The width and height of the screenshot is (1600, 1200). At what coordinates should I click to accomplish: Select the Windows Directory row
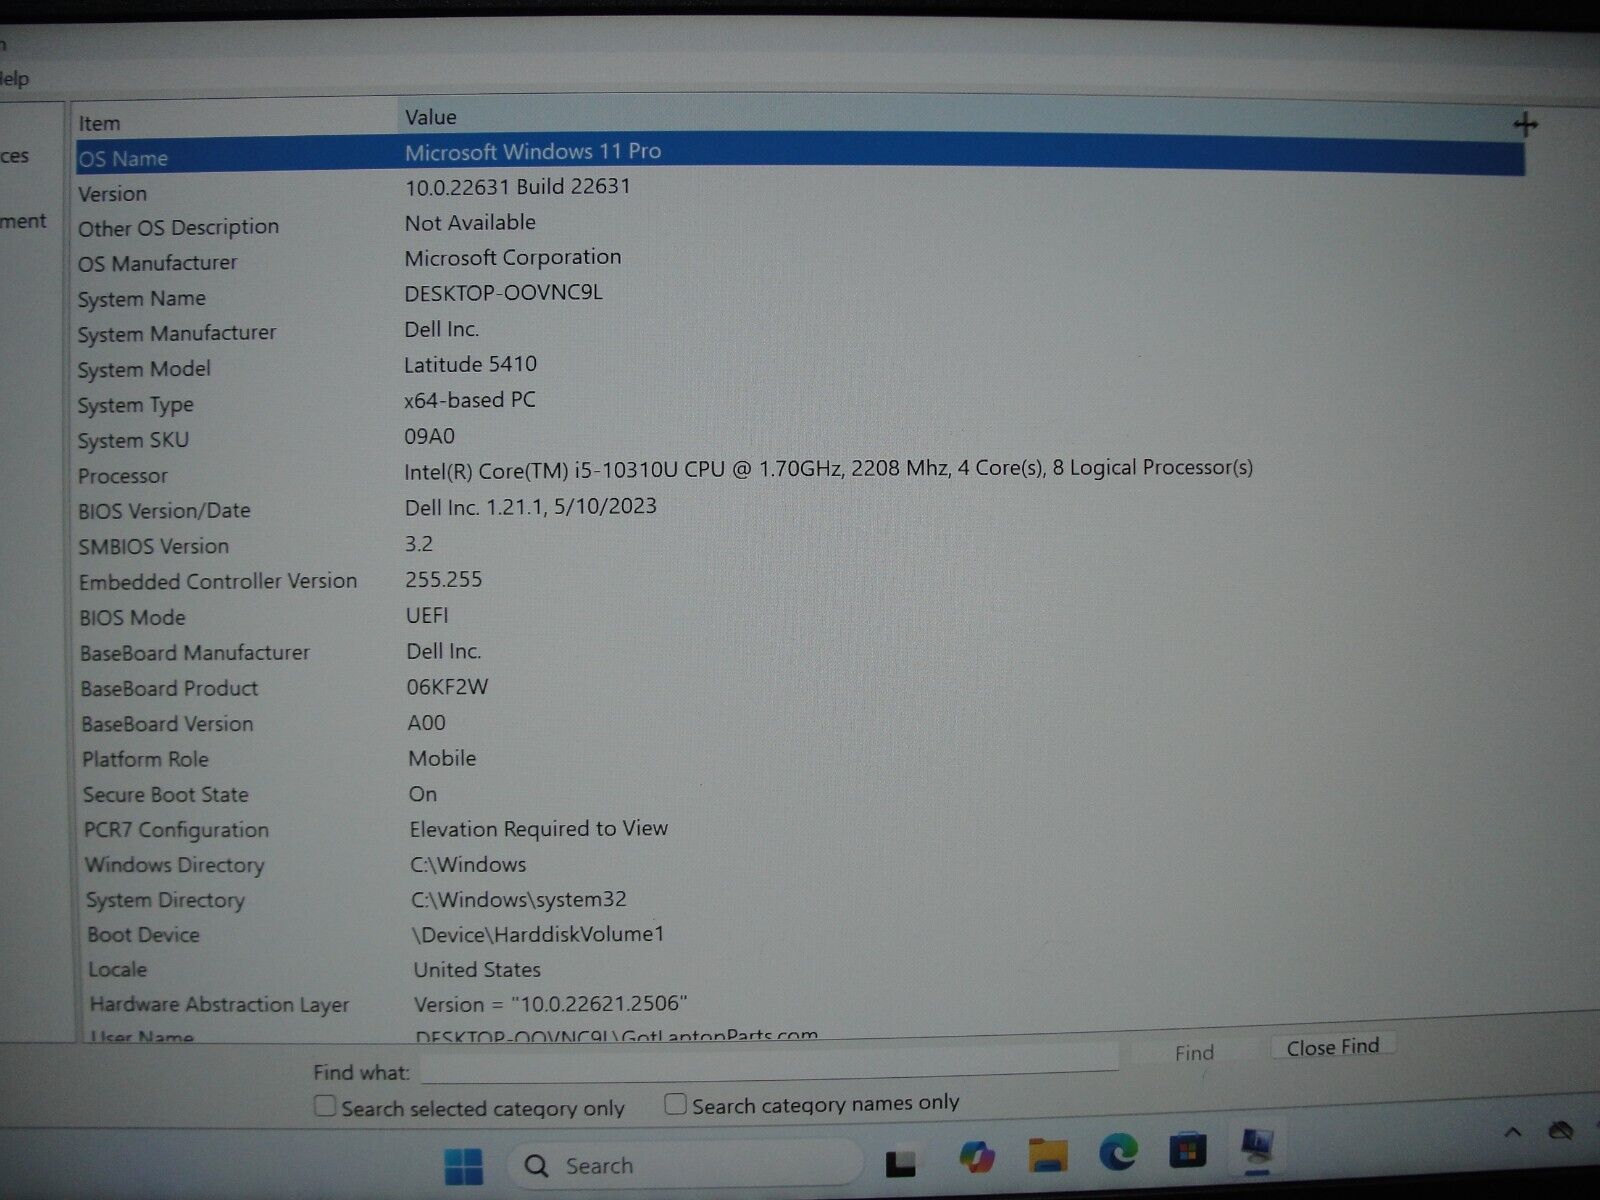pyautogui.click(x=800, y=864)
